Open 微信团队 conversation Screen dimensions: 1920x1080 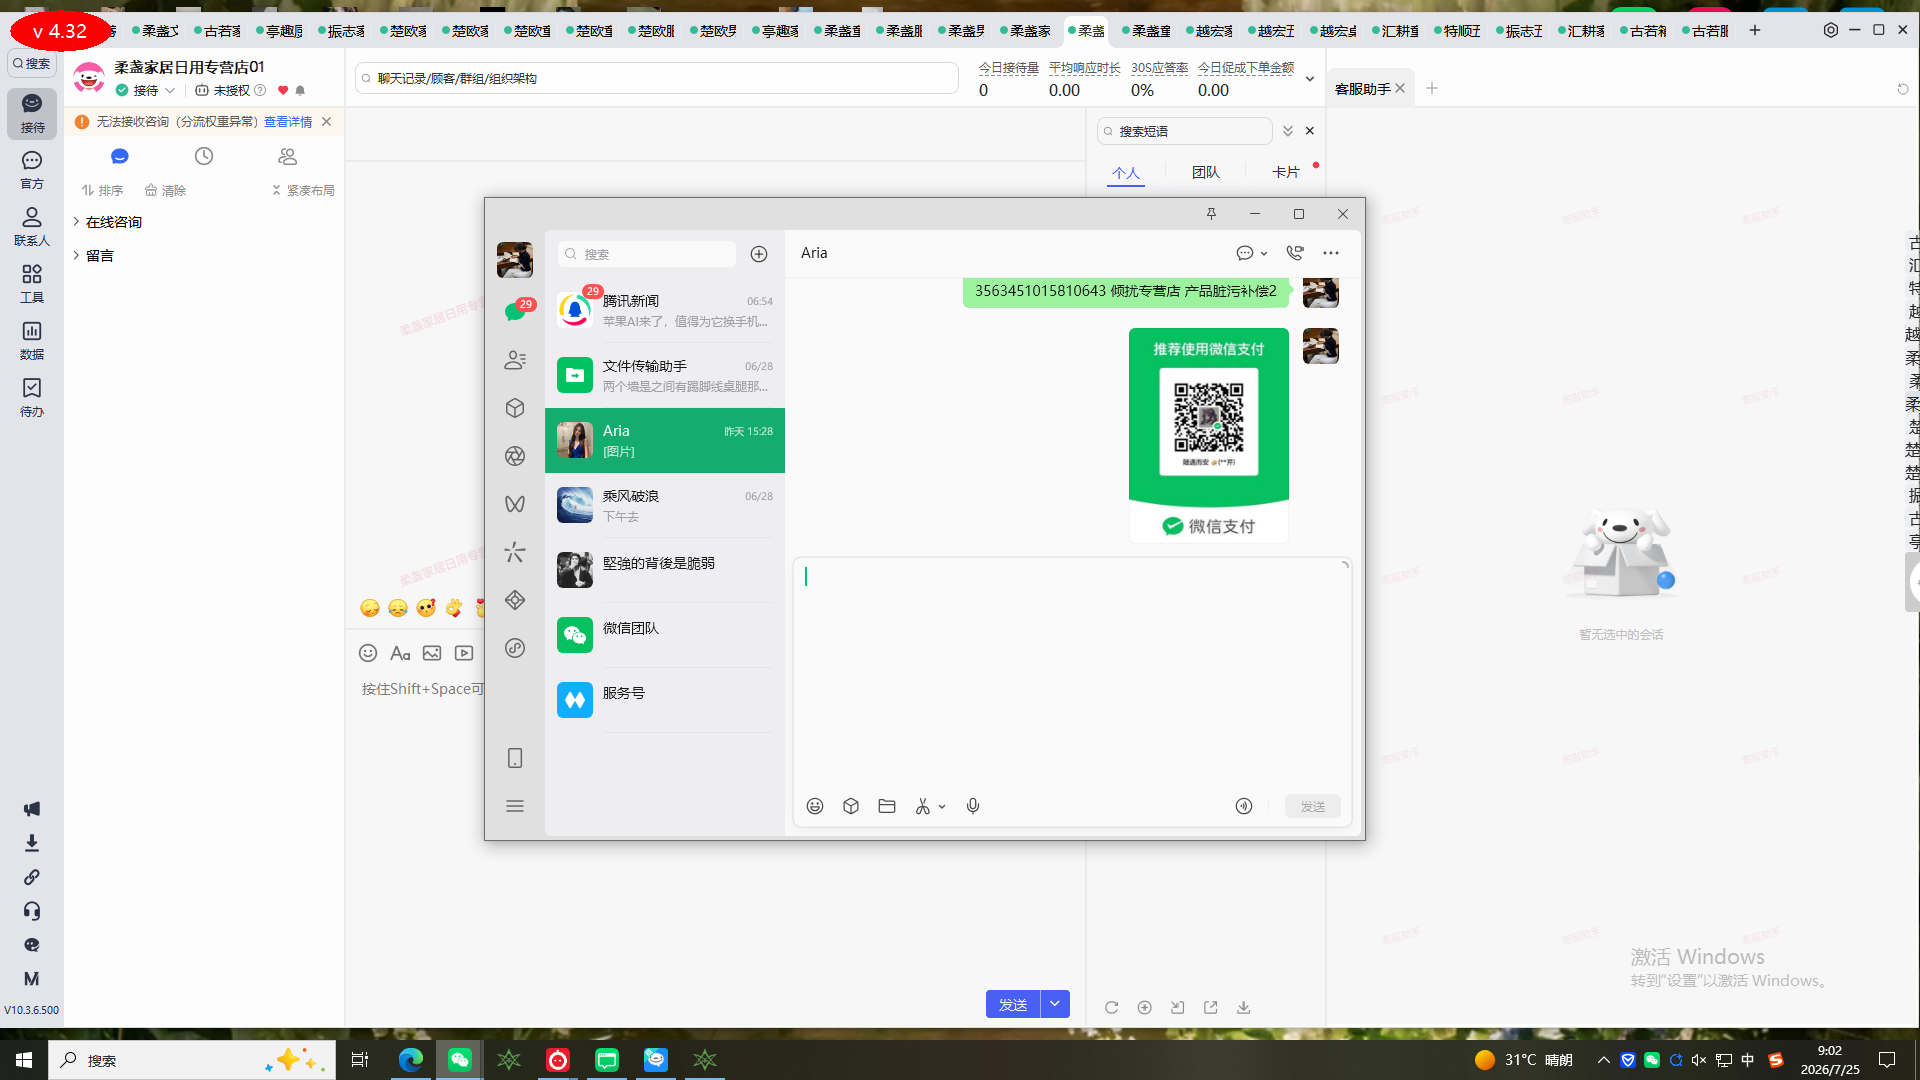(665, 635)
